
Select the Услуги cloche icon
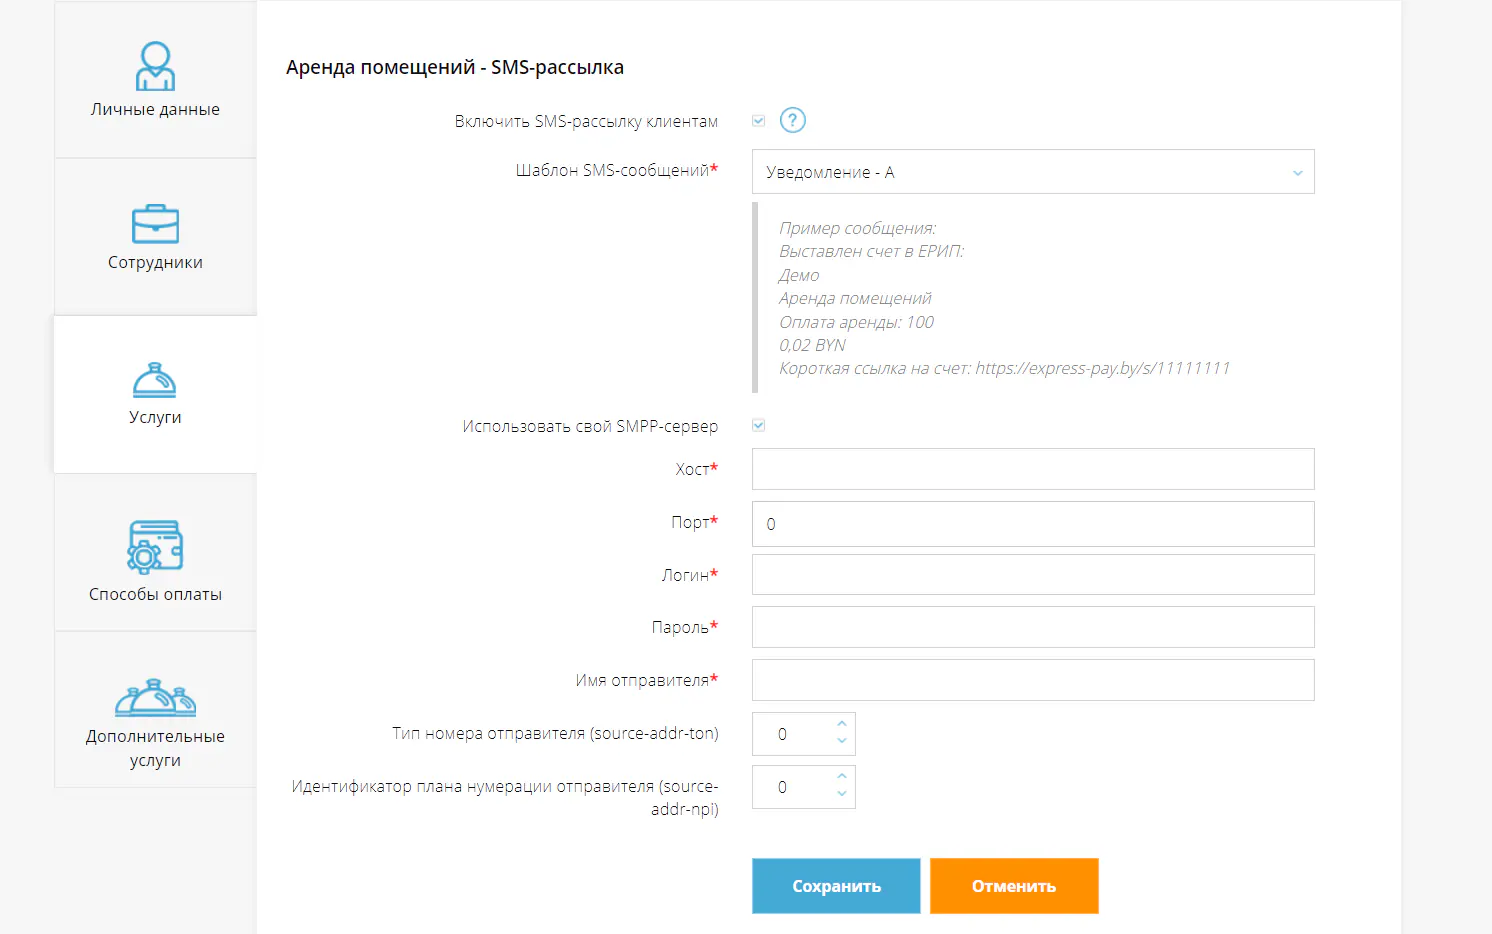155,380
